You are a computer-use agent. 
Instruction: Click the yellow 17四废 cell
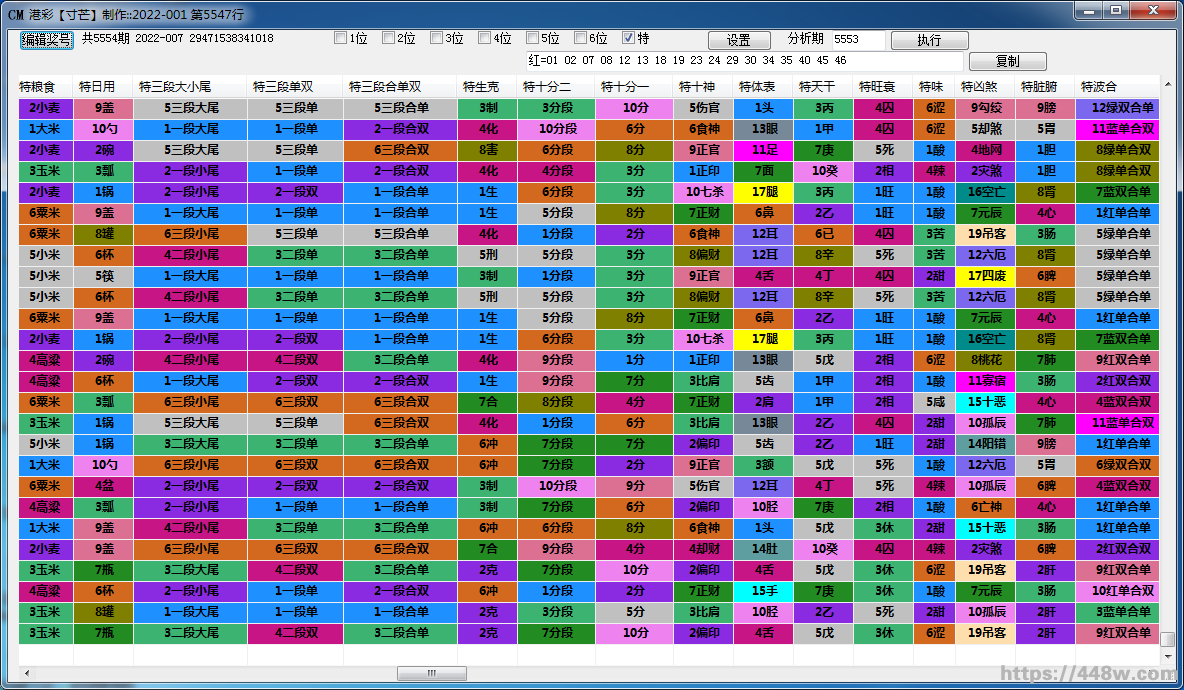click(x=985, y=276)
